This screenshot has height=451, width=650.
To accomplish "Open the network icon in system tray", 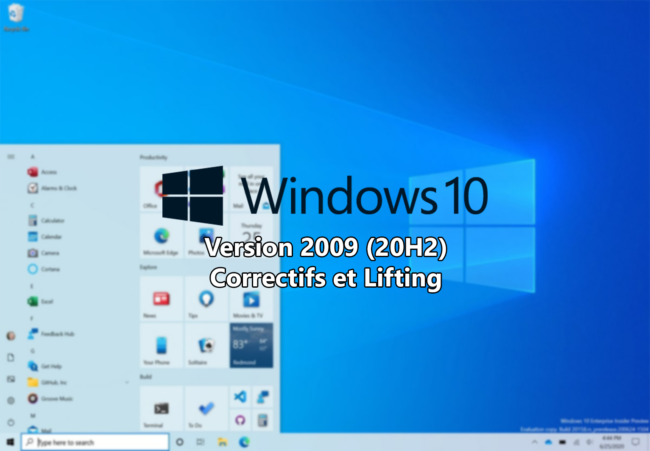I will 576,442.
